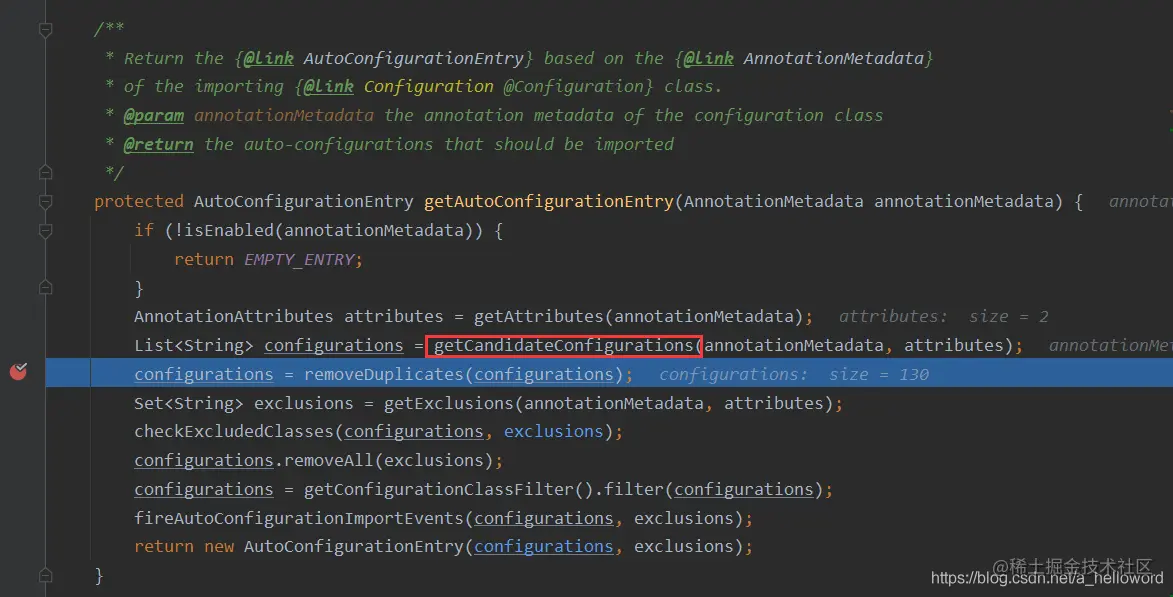Click the fireAutoConfigurationImportEvents method call
The height and width of the screenshot is (597, 1173).
tap(298, 518)
